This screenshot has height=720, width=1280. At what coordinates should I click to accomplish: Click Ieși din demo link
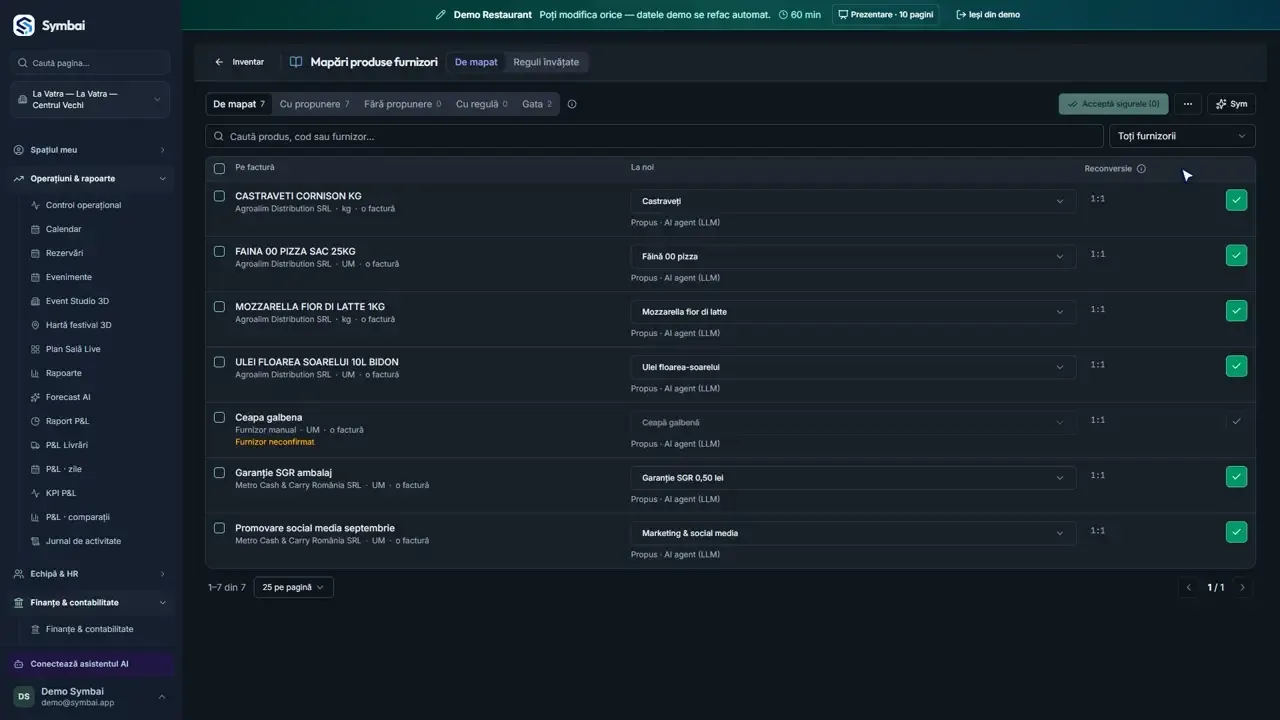(x=988, y=15)
